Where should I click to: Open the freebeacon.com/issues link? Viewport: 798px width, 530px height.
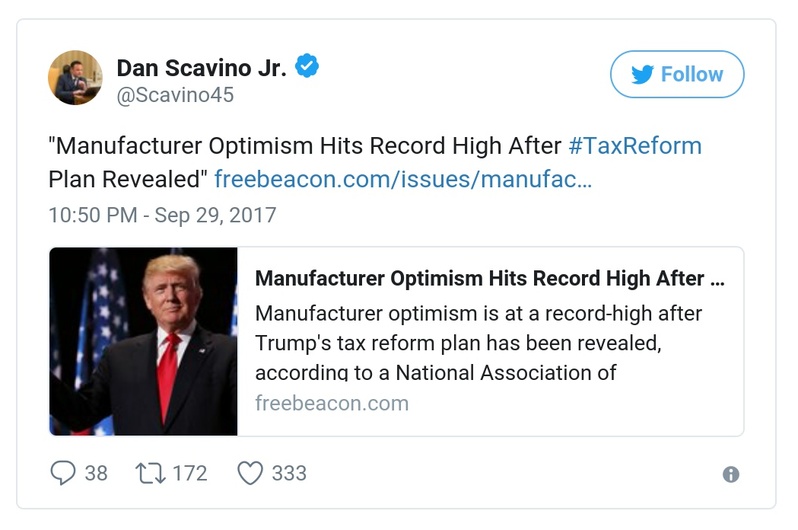pos(403,180)
